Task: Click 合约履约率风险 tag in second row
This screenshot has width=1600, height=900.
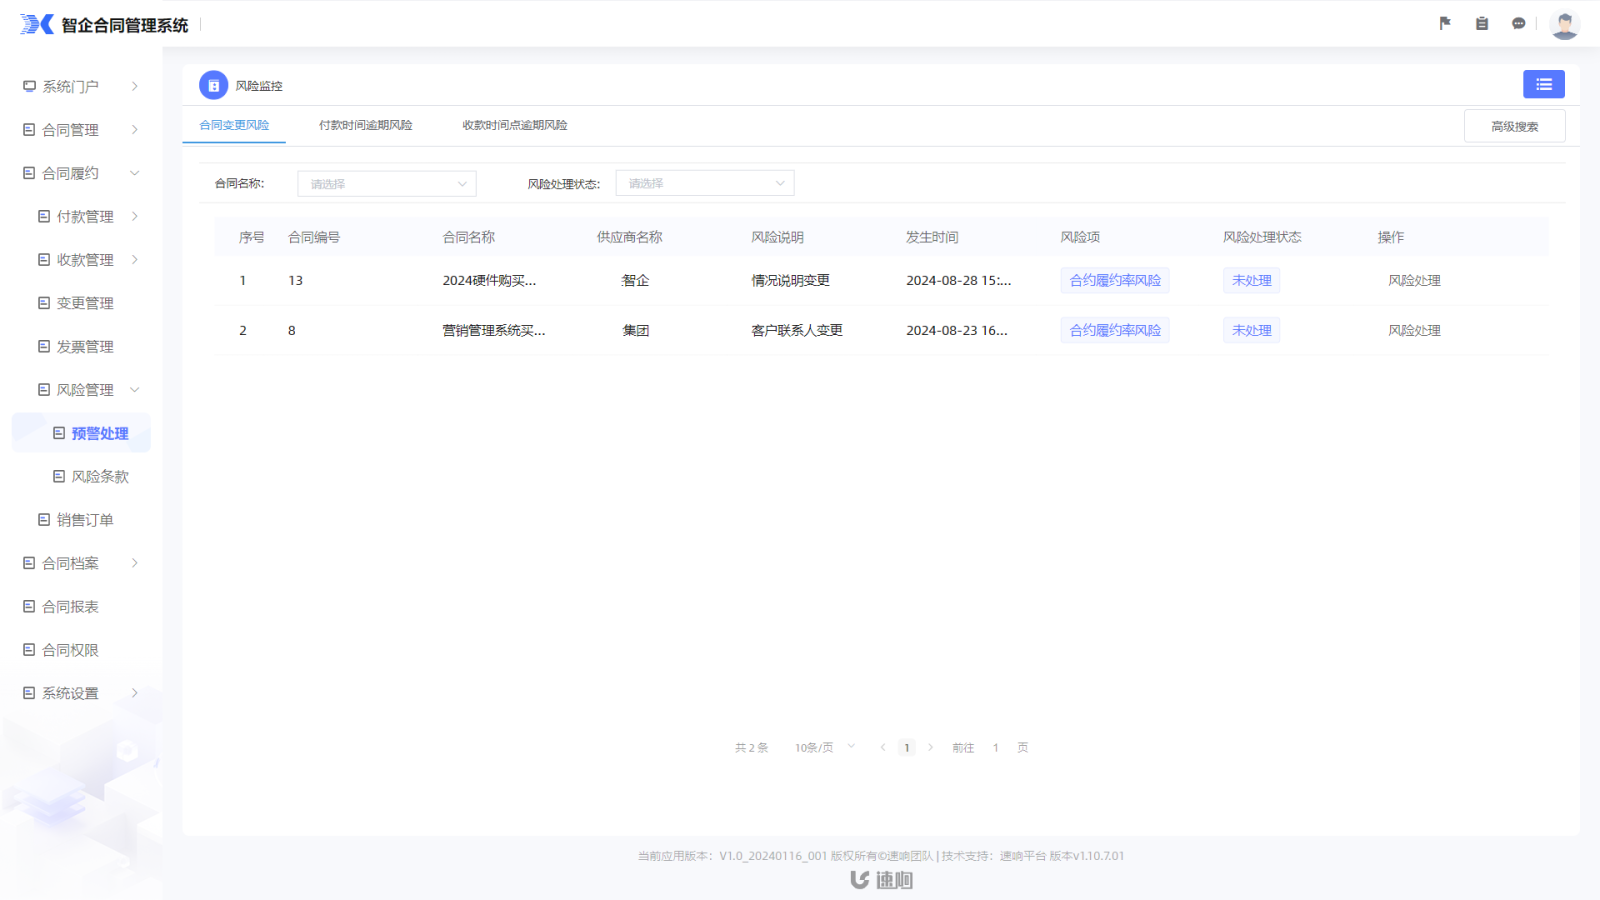Action: 1114,331
